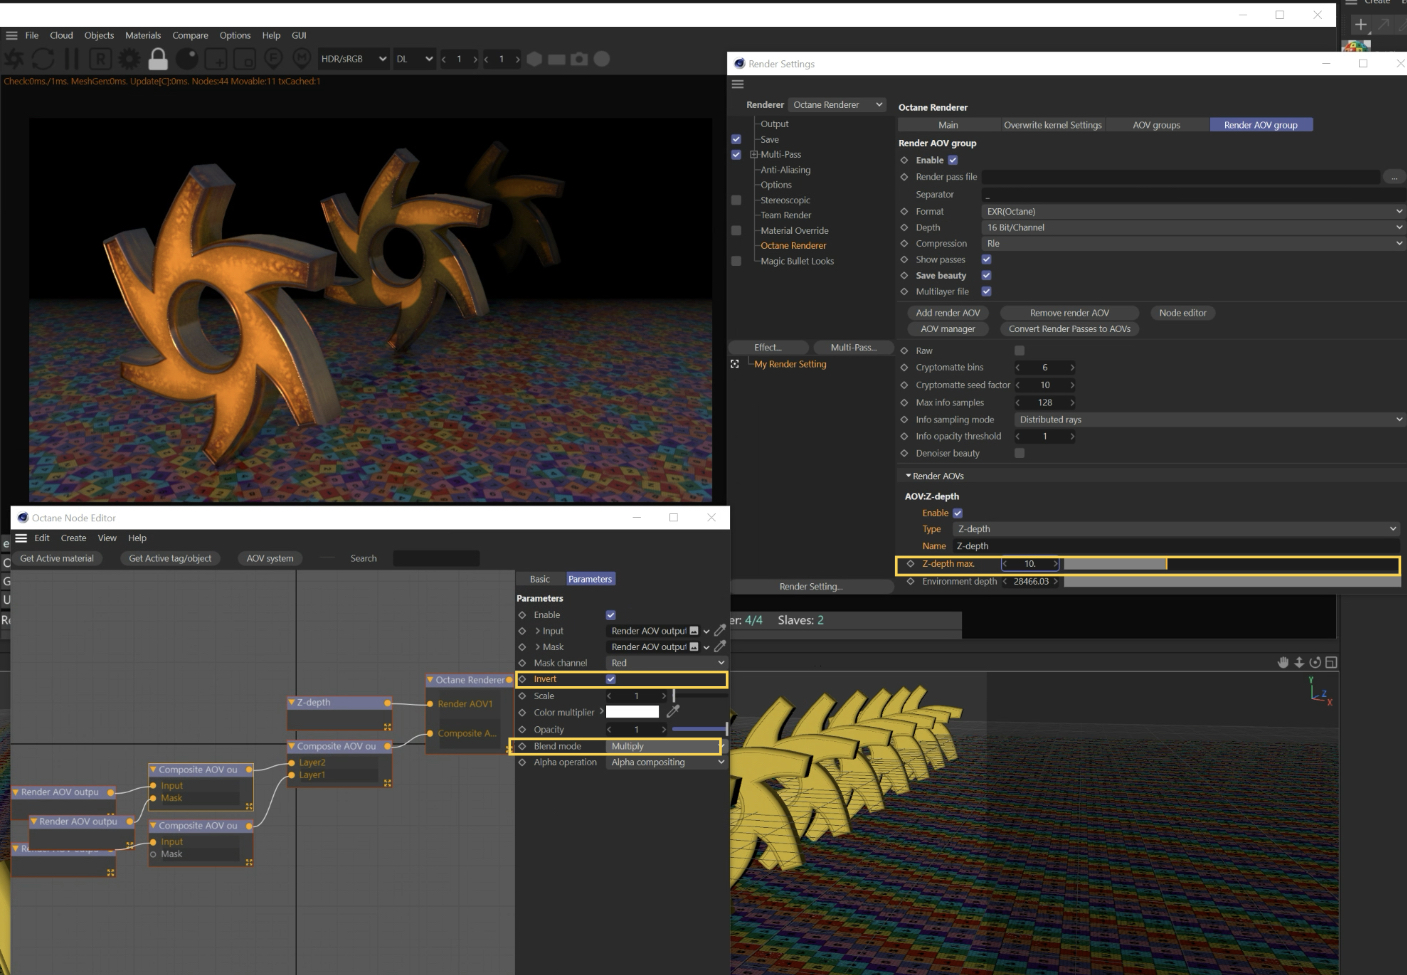This screenshot has height=975, width=1407.
Task: Click the render region icon with plus
Action: pos(215,59)
